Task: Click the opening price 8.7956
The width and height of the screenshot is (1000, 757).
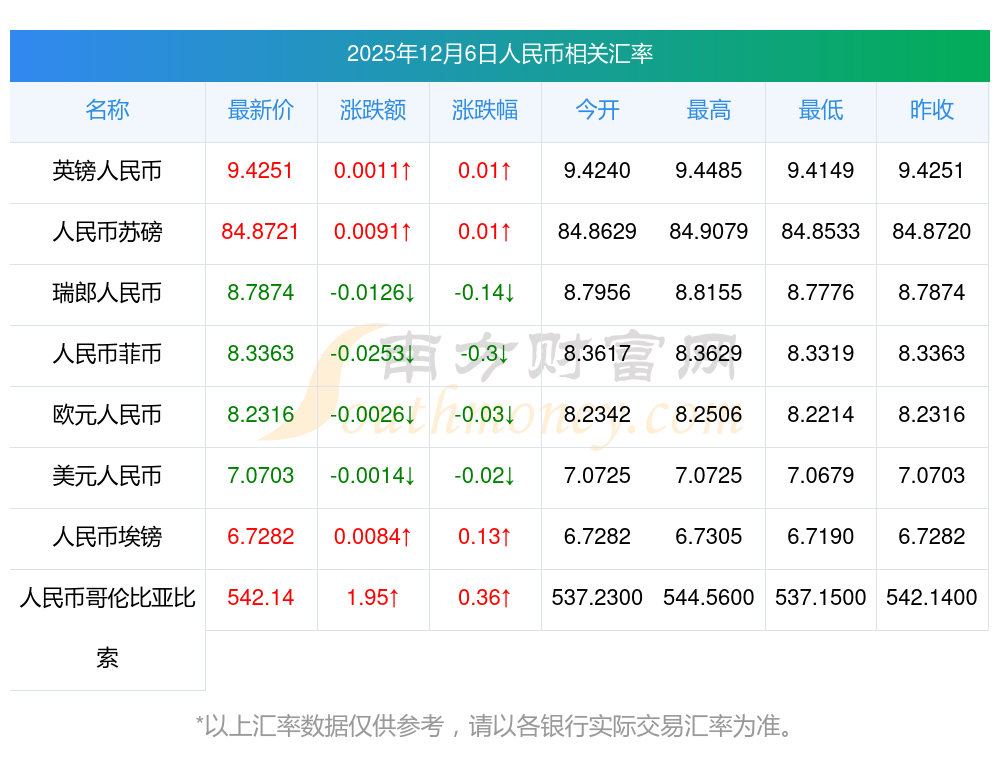Action: (597, 293)
